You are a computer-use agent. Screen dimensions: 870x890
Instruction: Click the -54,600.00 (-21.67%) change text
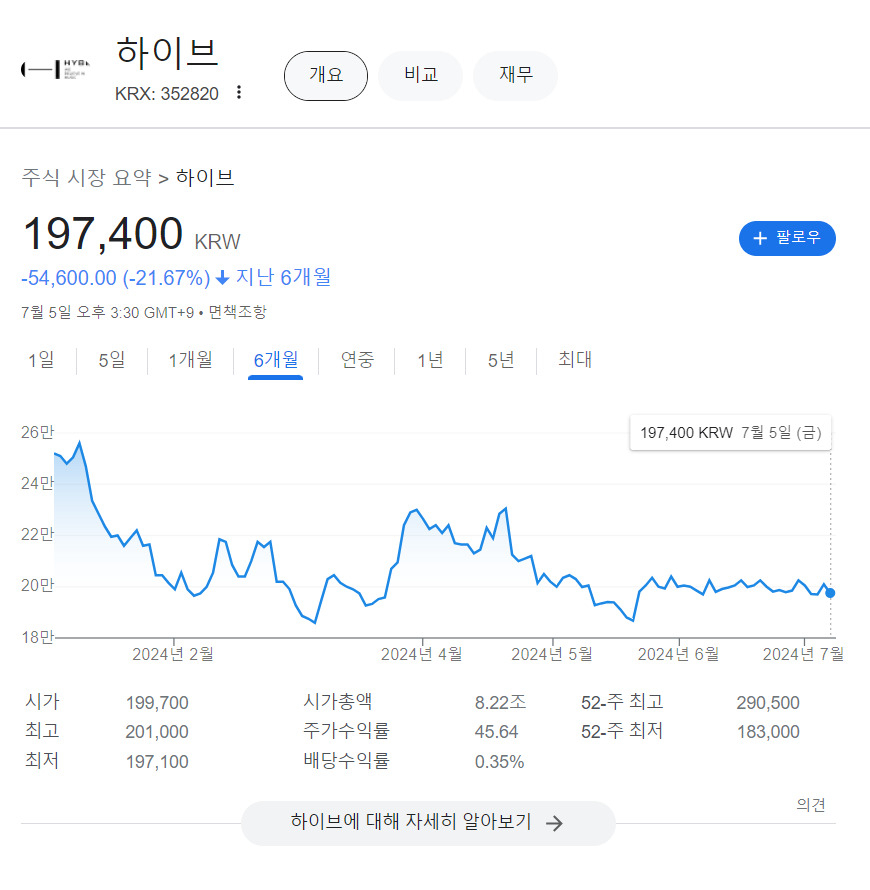click(116, 278)
